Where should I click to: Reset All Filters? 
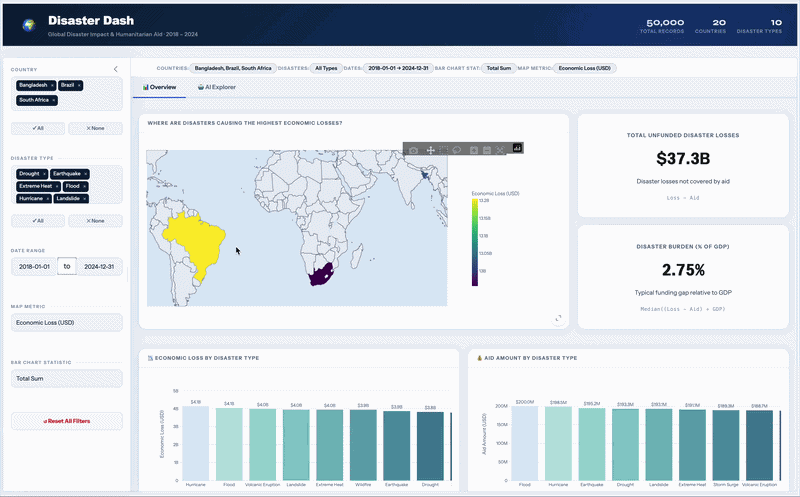(x=66, y=421)
